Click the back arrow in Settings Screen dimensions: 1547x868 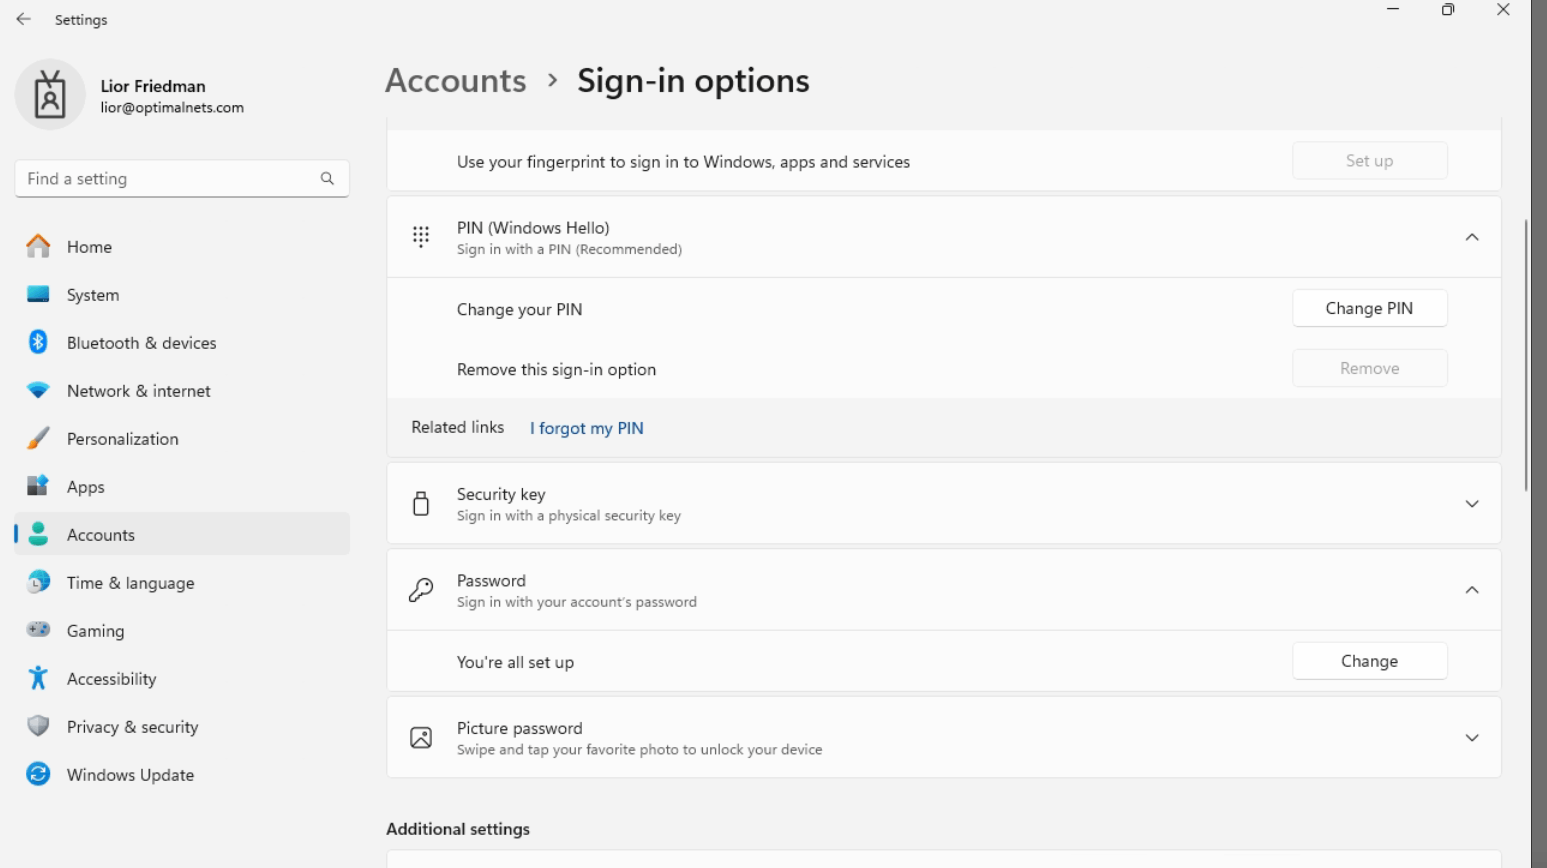point(24,19)
